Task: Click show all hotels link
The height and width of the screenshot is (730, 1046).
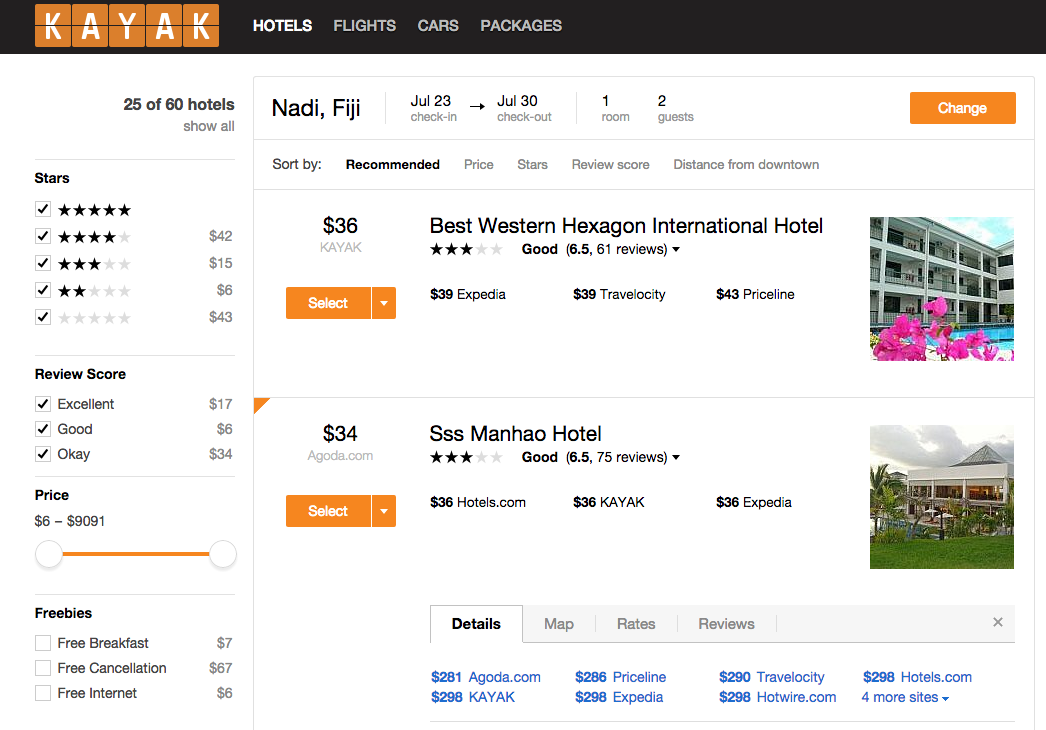Action: coord(209,126)
